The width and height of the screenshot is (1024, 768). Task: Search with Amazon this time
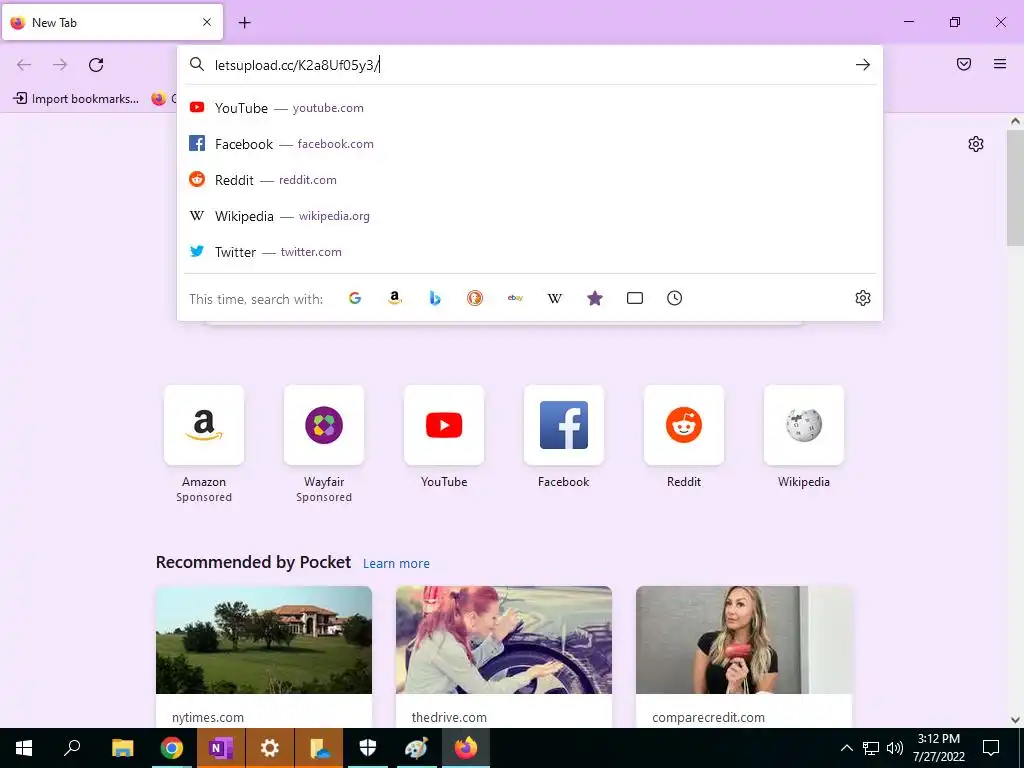coord(394,298)
